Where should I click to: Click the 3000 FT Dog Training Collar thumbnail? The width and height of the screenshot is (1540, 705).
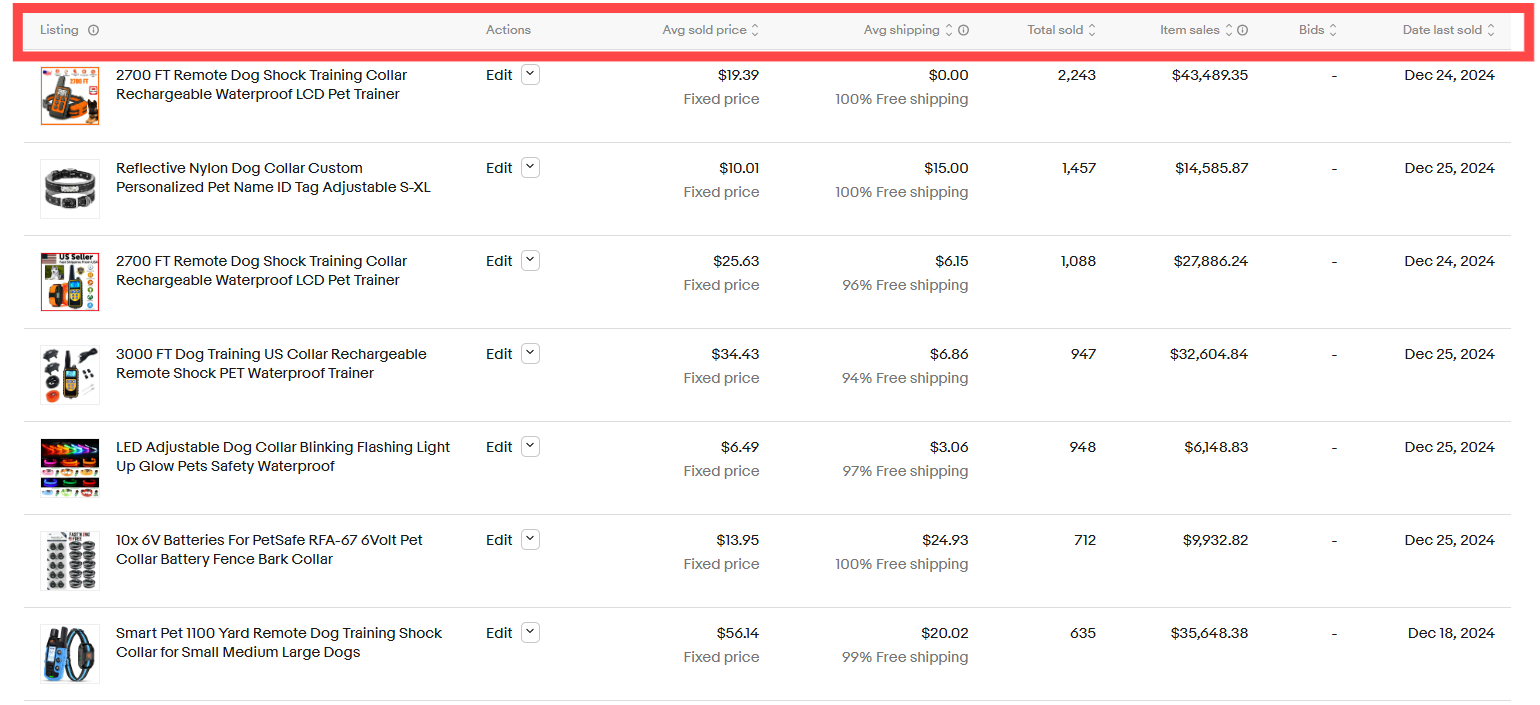pos(70,375)
